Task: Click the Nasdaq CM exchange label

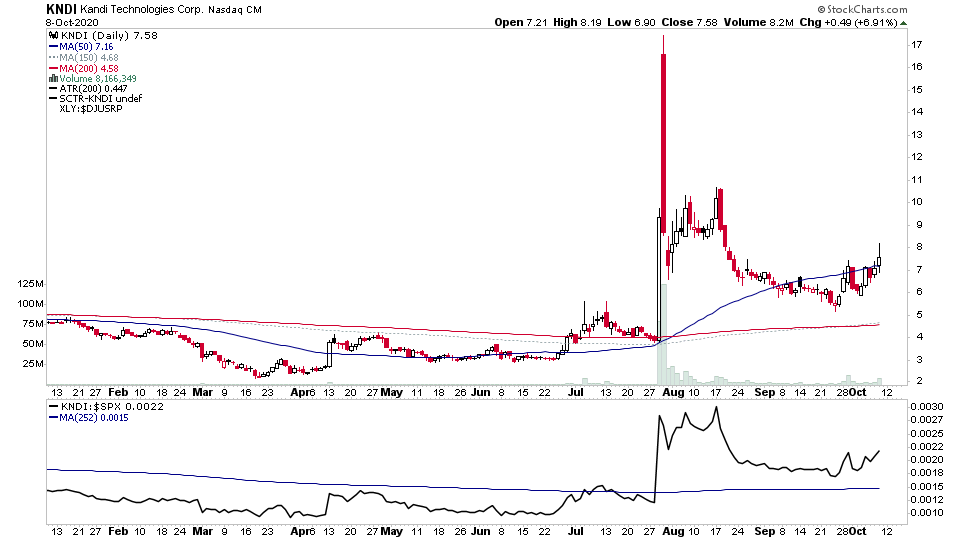Action: 234,10
